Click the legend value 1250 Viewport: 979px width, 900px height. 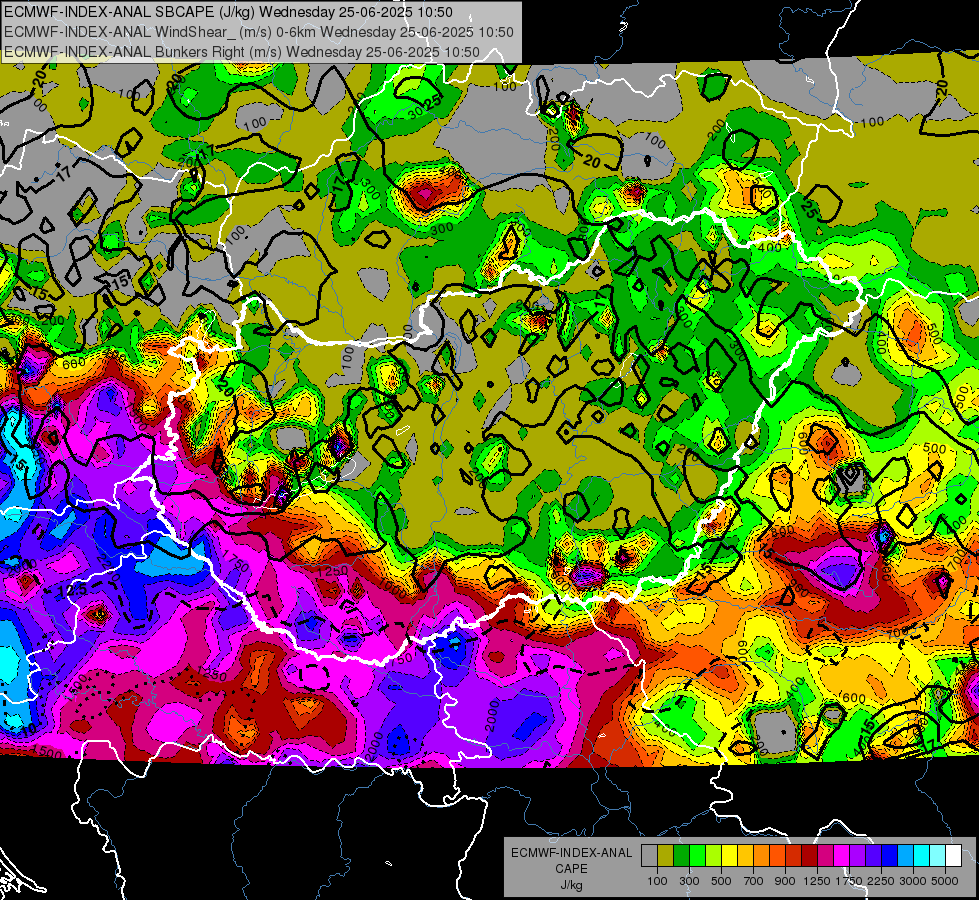(817, 881)
